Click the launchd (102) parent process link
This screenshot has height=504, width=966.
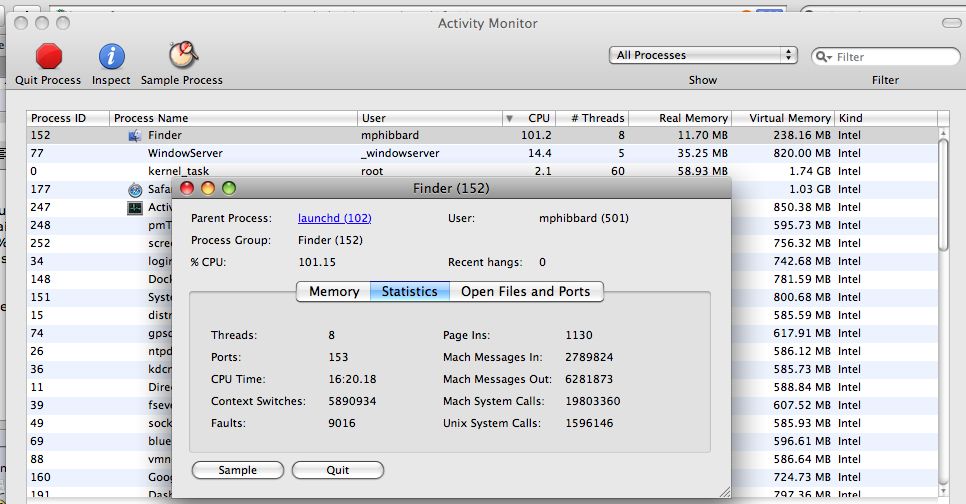tap(335, 218)
